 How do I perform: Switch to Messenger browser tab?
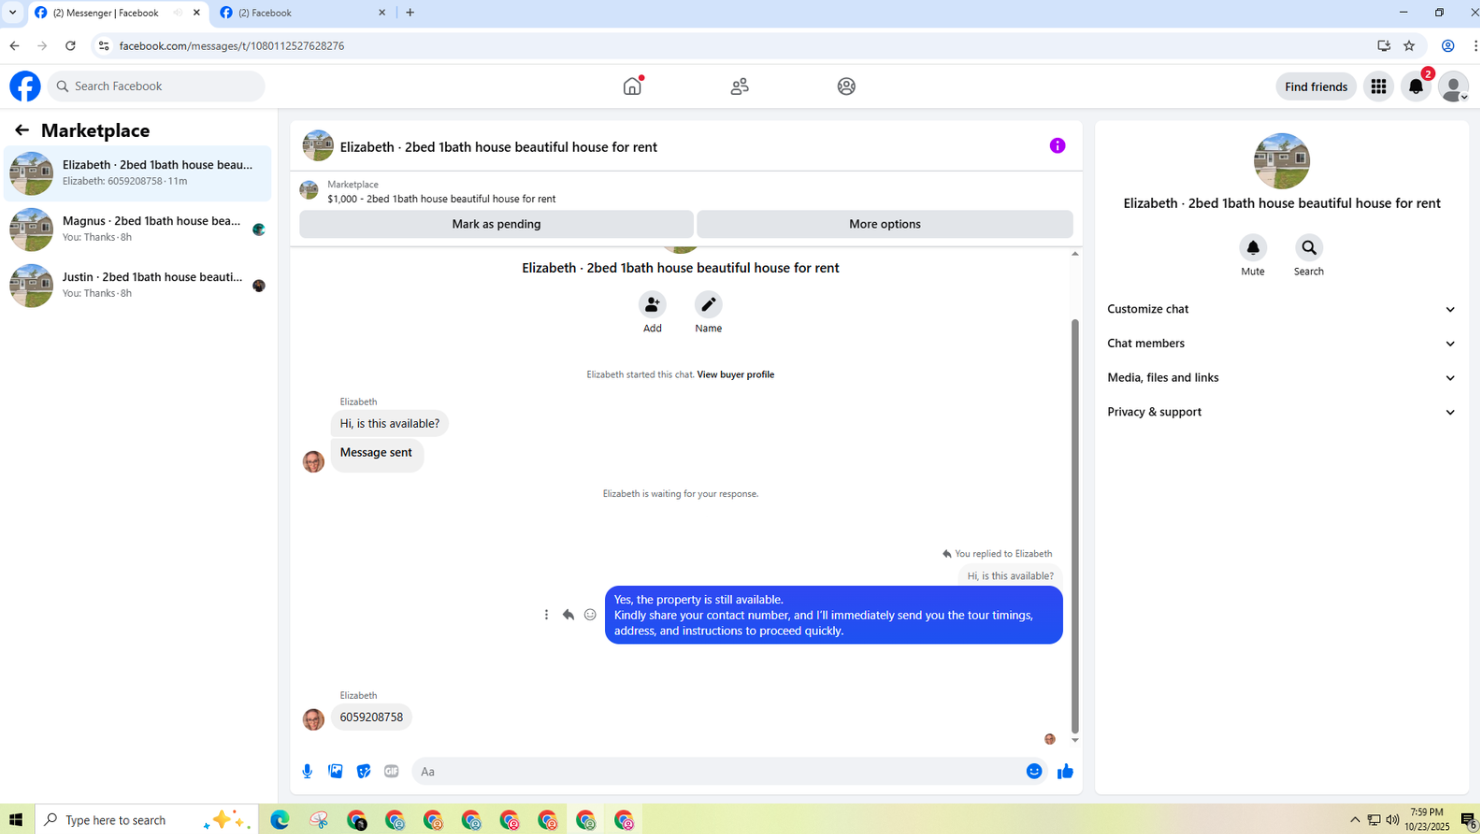105,13
